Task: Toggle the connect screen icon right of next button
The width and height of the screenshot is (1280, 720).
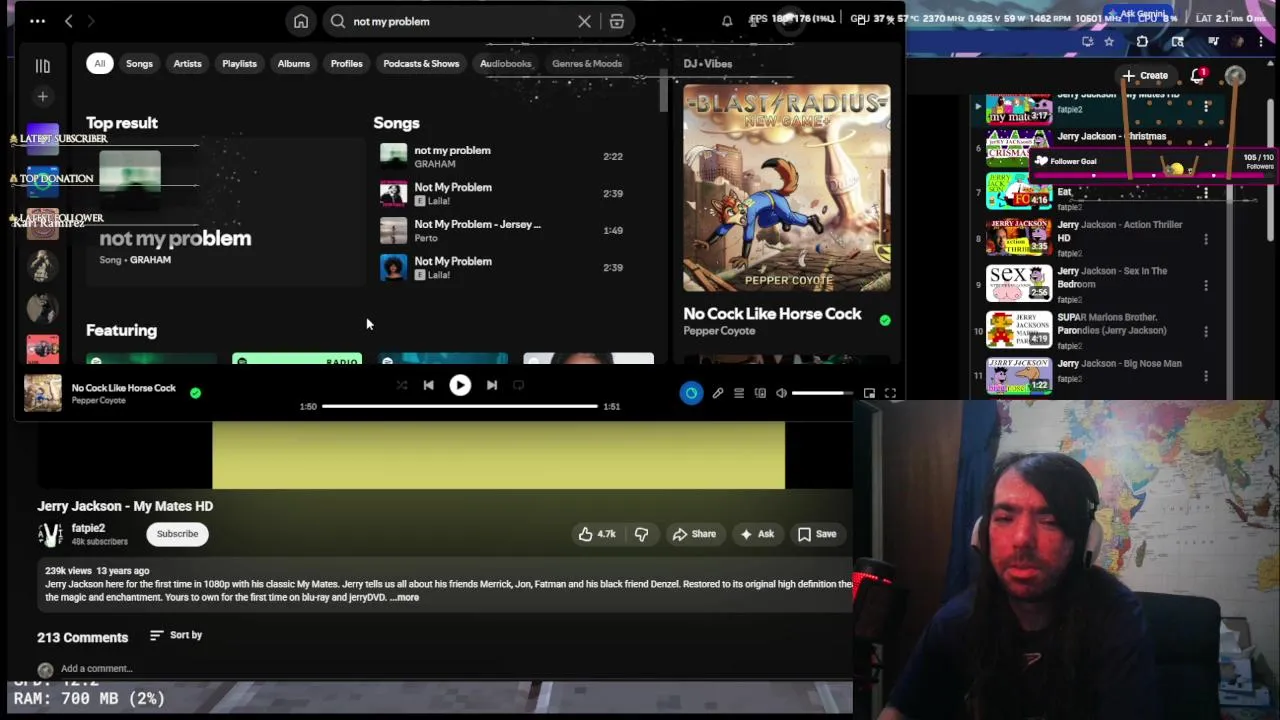Action: pos(518,385)
